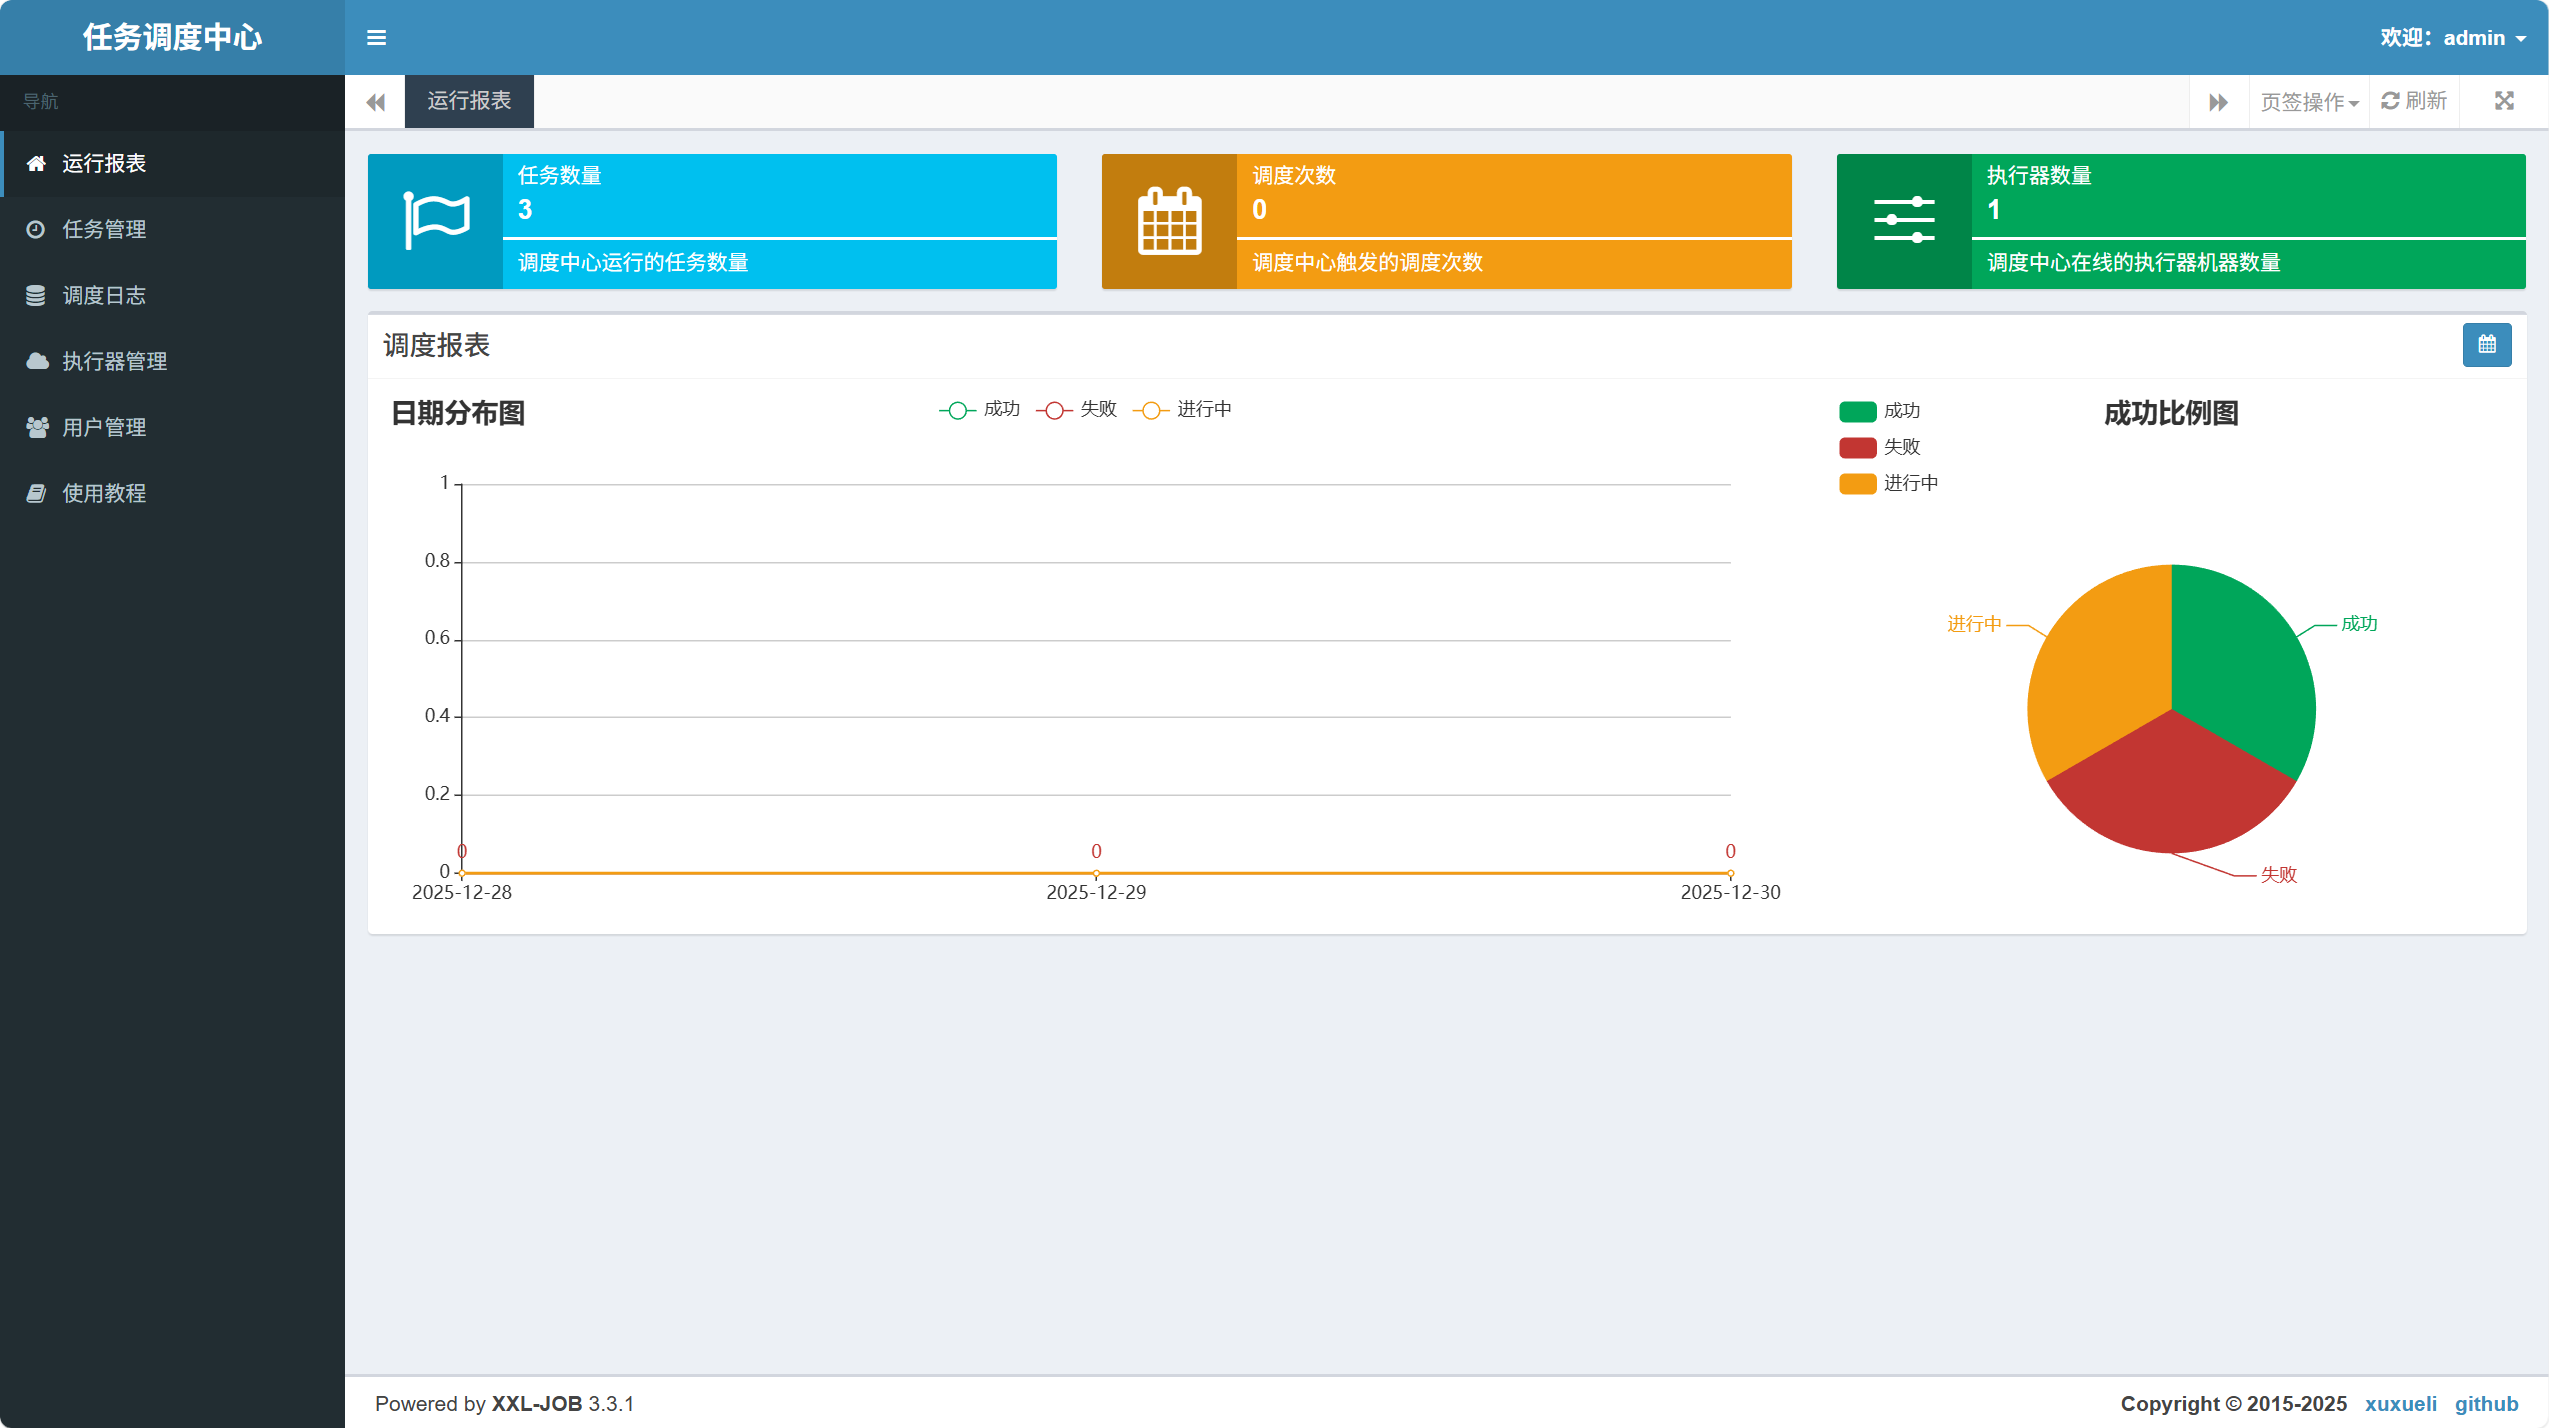Click the sliders icon on executor card
Screen dimensions: 2549x1428
[1903, 221]
